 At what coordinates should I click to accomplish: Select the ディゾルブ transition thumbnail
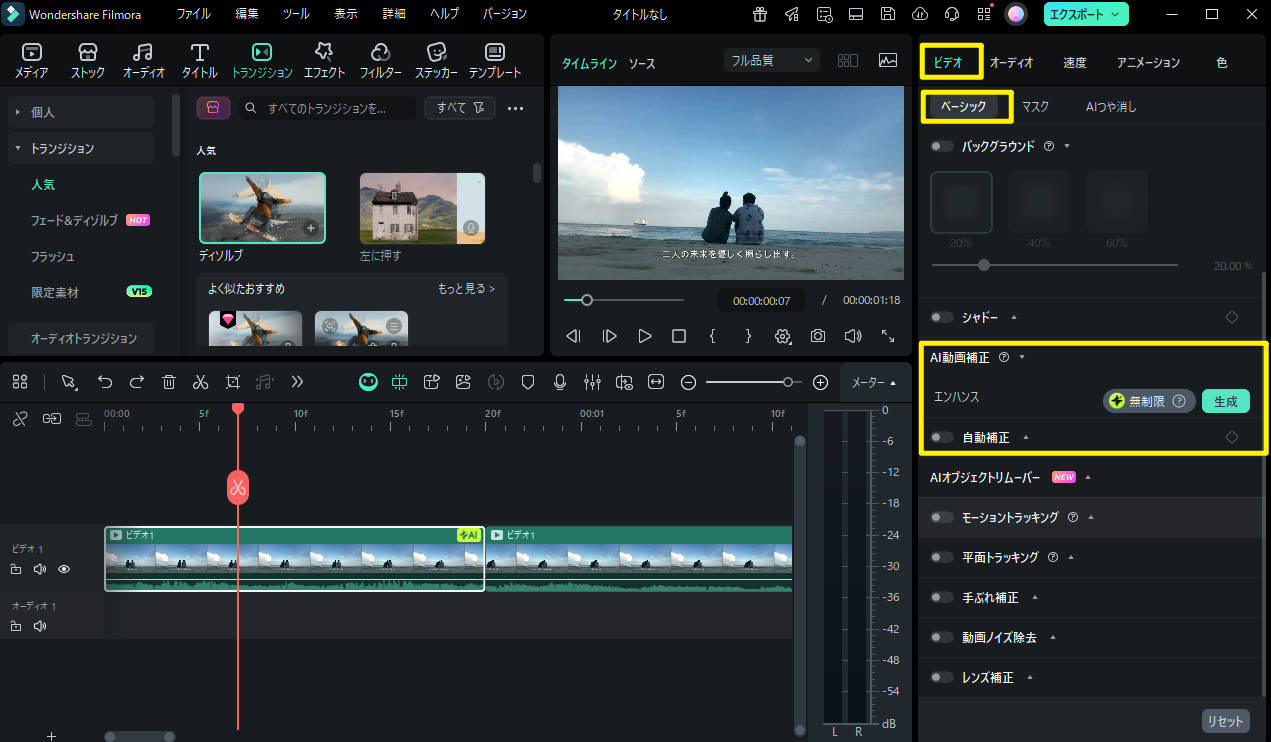tap(262, 207)
